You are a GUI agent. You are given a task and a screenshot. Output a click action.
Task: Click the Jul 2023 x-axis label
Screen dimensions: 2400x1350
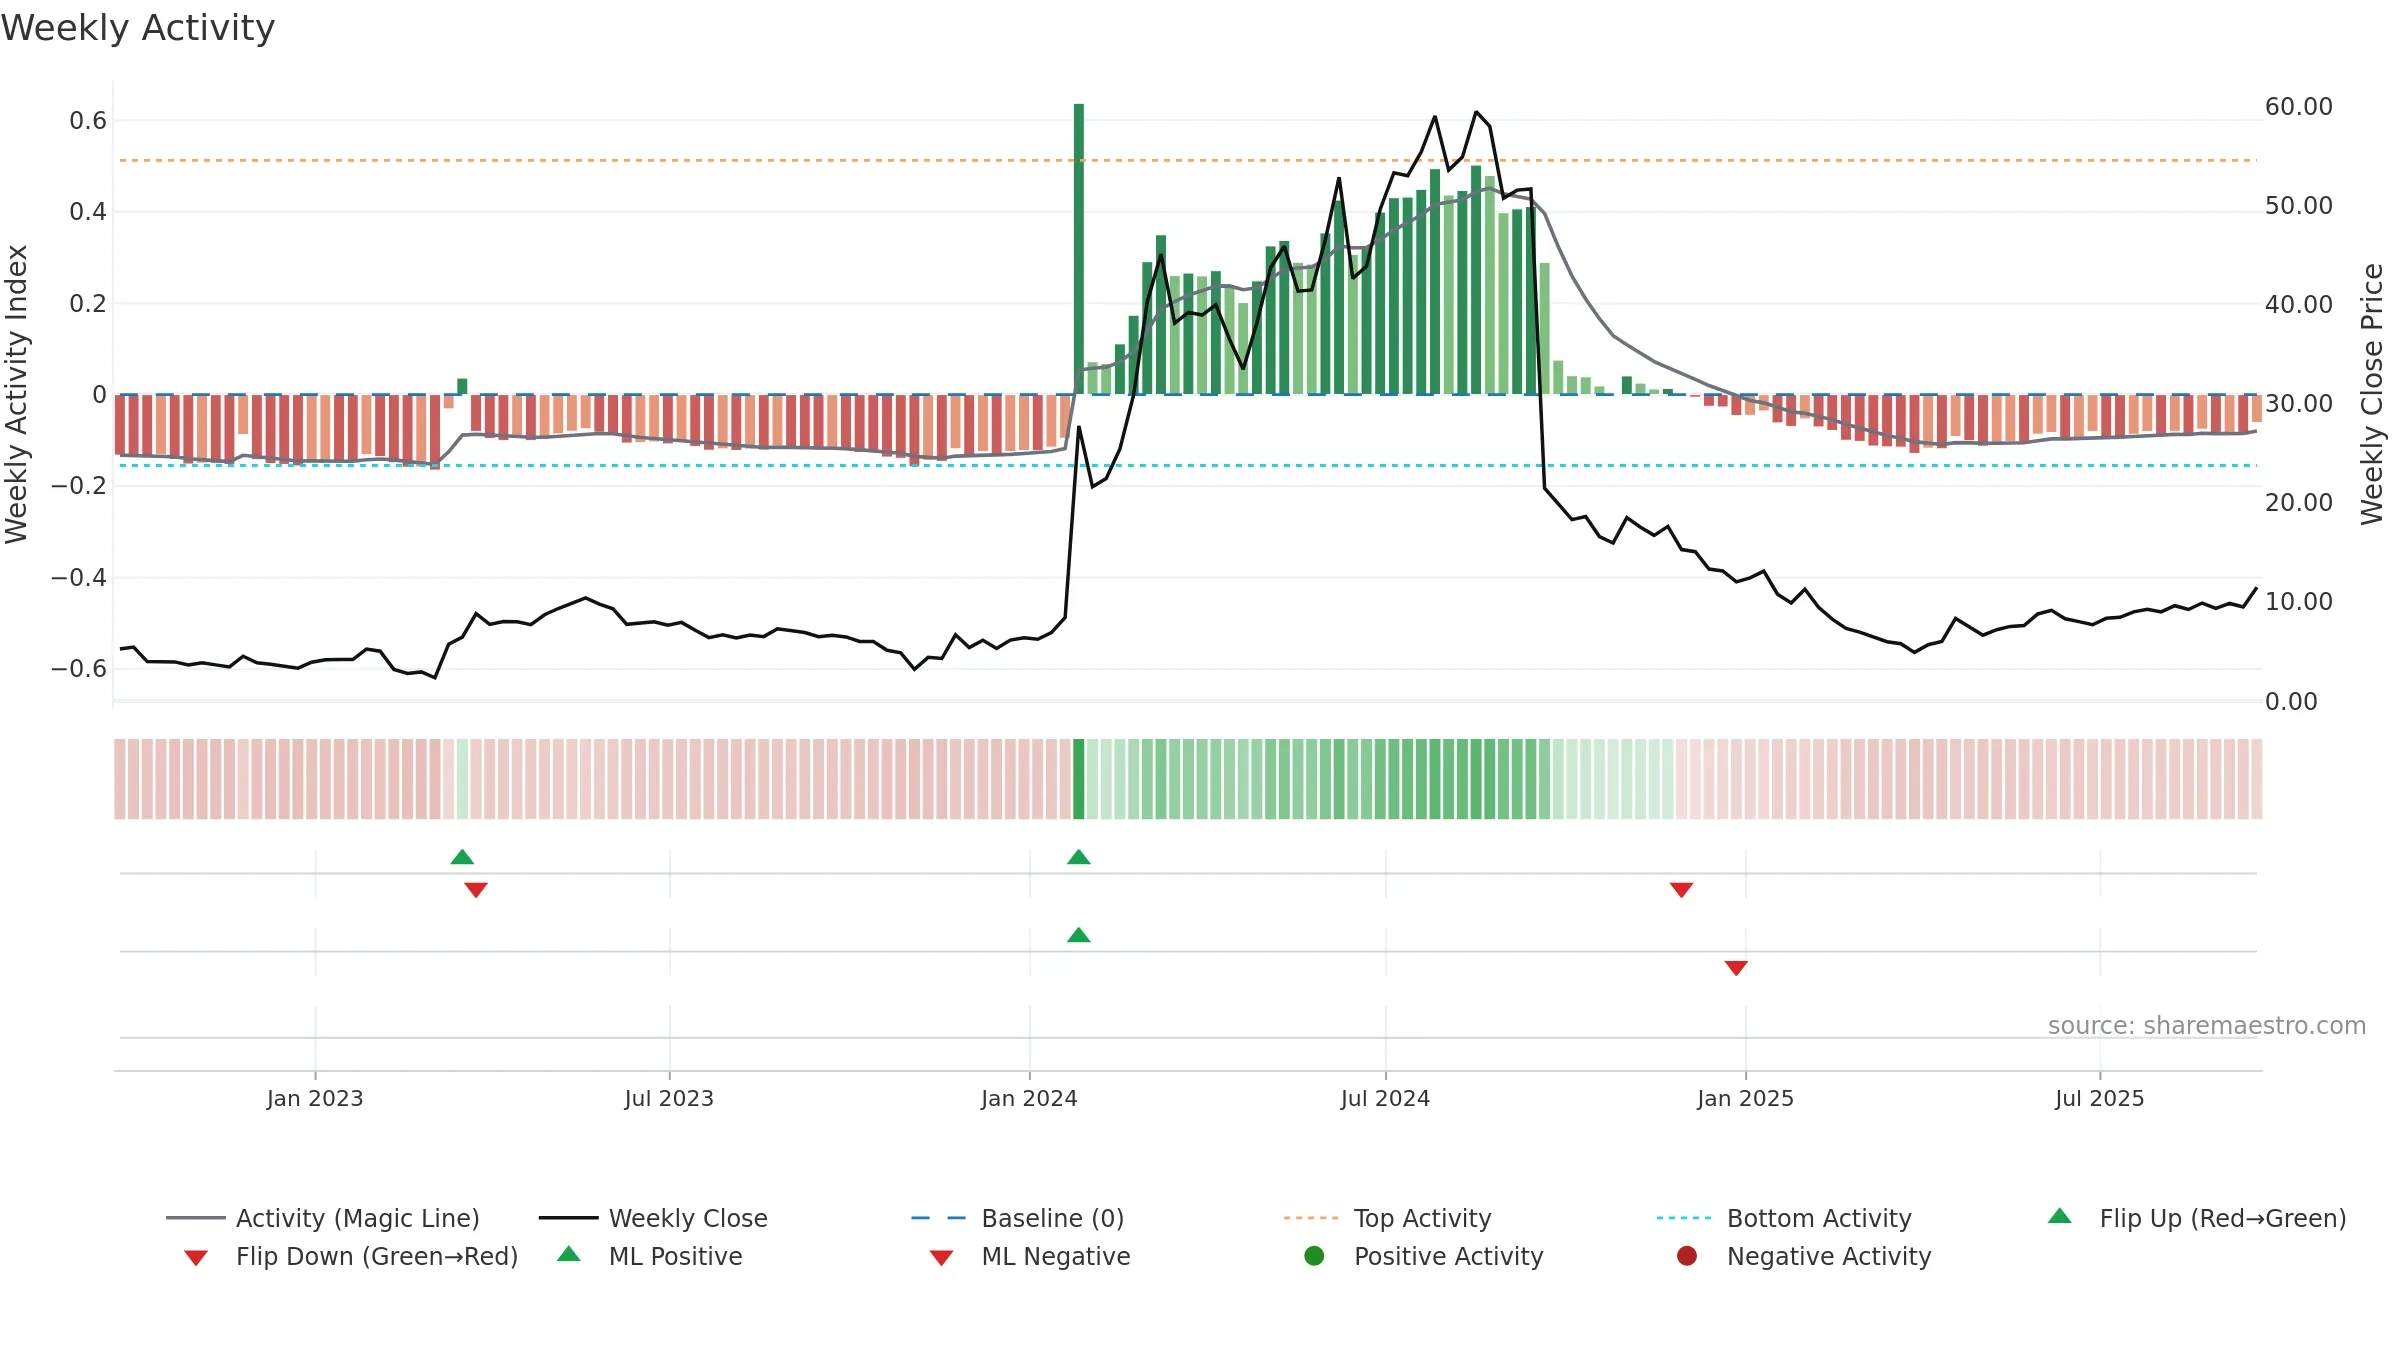[669, 1098]
